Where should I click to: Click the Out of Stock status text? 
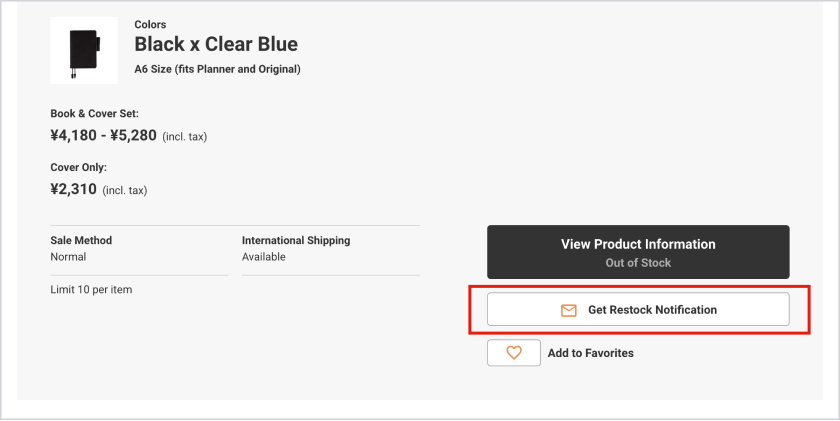(x=638, y=263)
